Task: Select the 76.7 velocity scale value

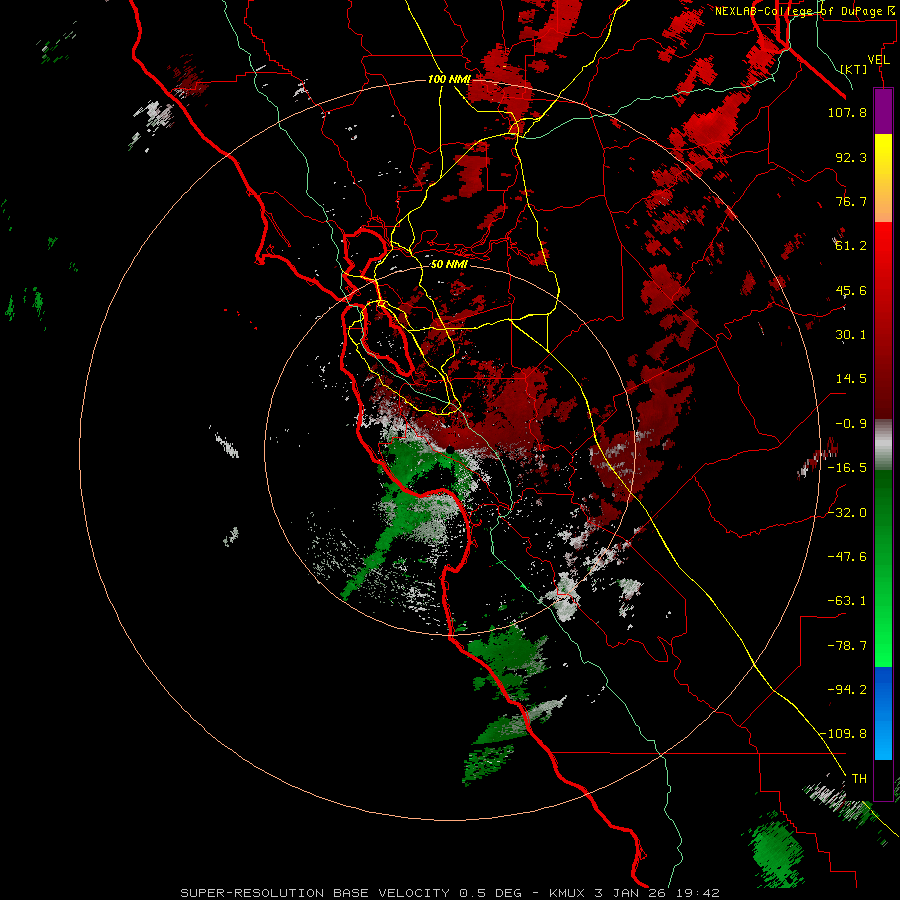Action: pos(851,201)
